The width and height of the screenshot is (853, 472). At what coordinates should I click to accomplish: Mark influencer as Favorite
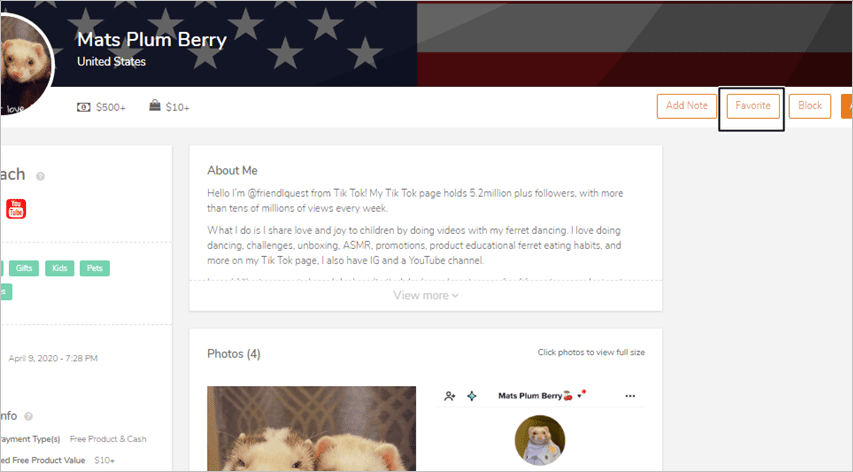click(x=753, y=106)
